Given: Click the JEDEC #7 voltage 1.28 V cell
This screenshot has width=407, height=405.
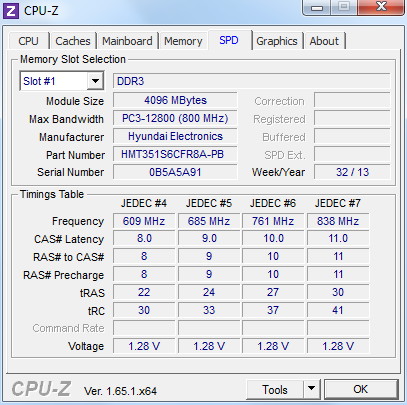Looking at the screenshot, I should (338, 346).
